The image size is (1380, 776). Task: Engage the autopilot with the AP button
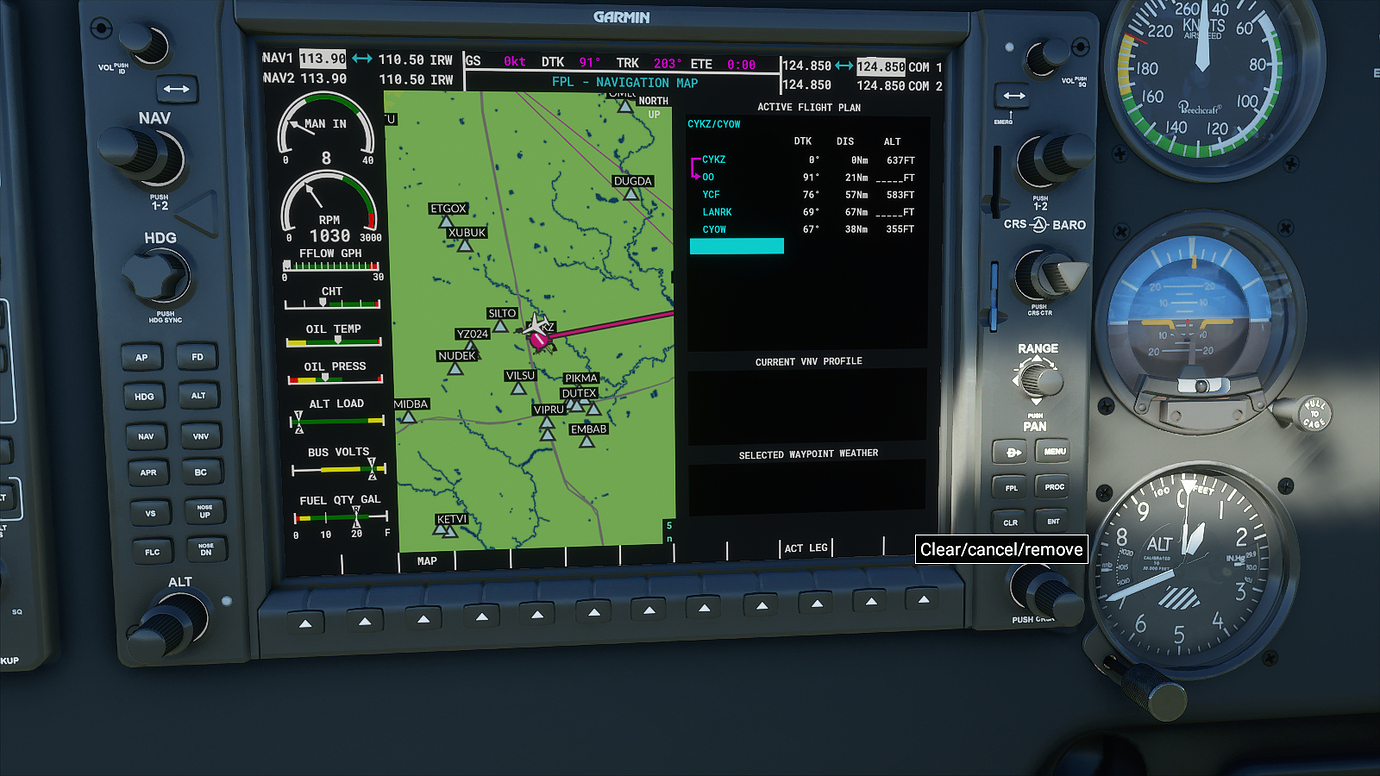[x=142, y=356]
